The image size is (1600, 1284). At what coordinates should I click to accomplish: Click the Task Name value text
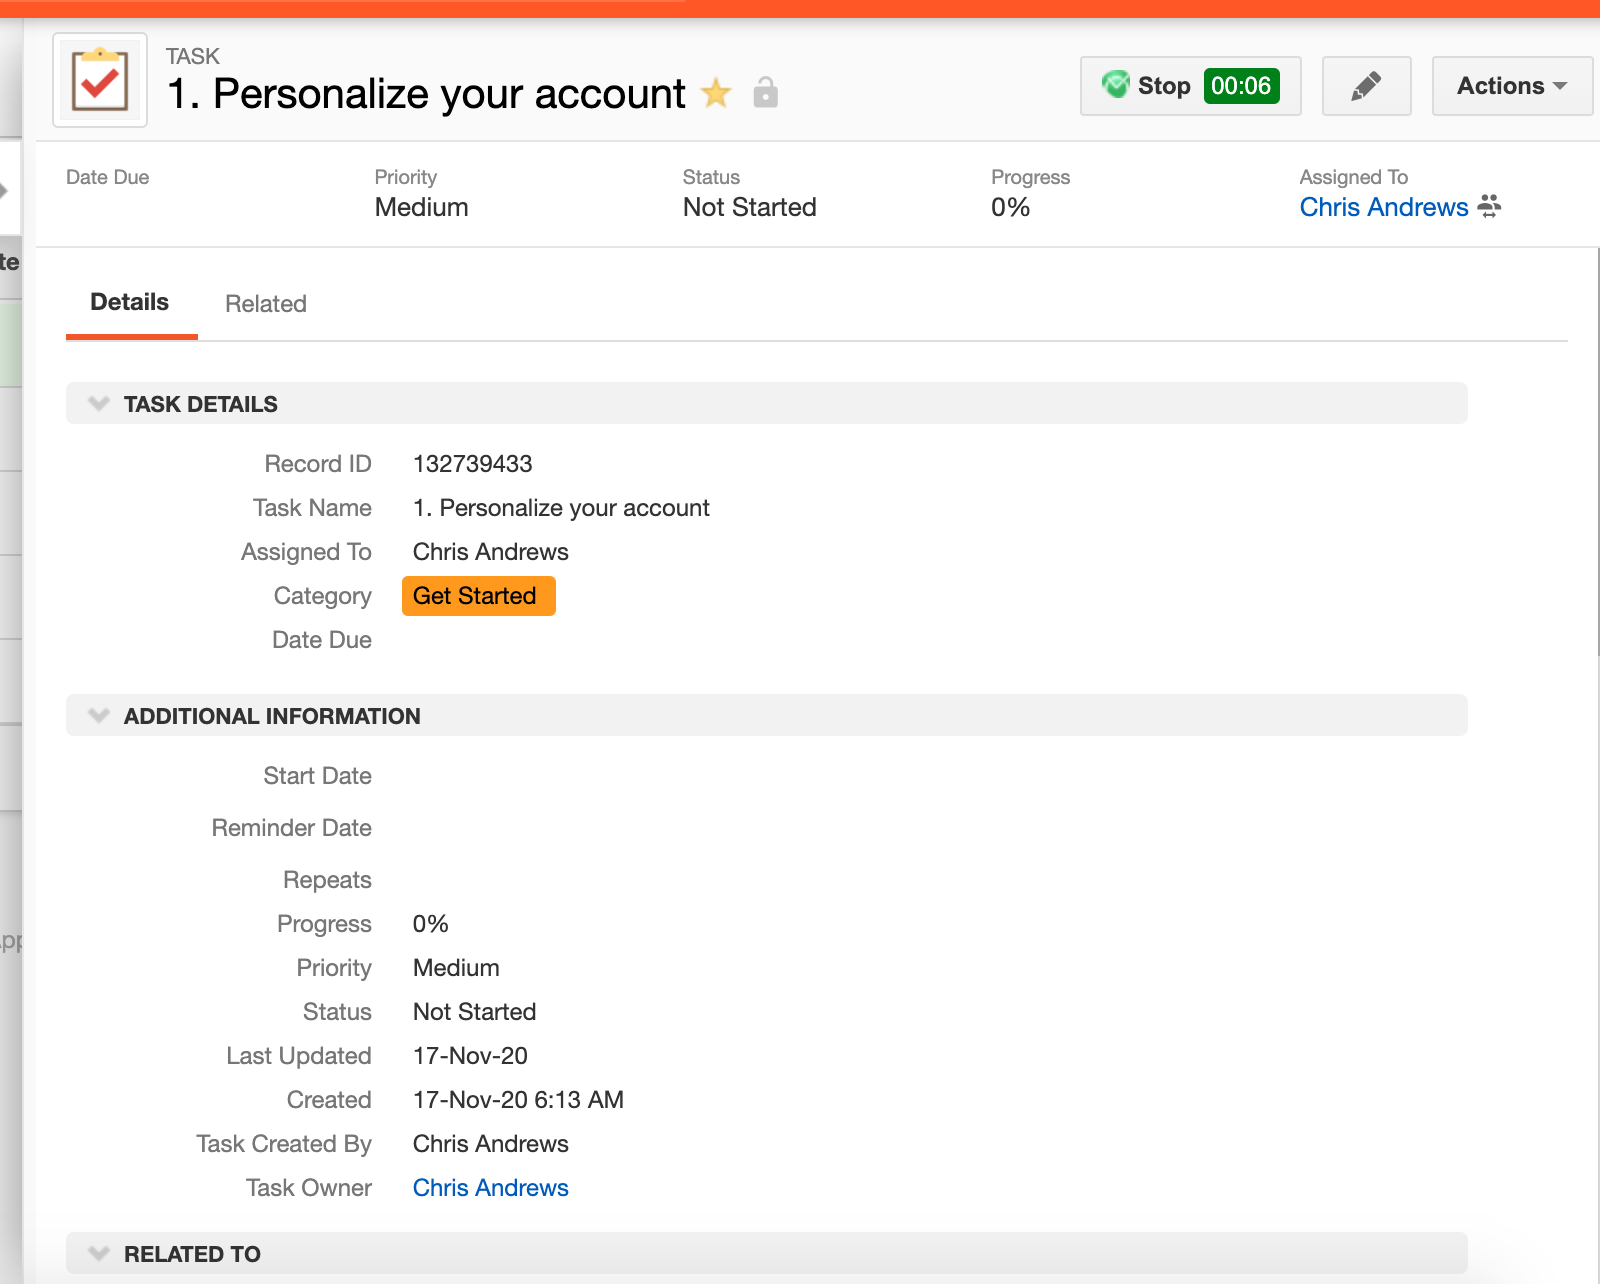pos(561,508)
